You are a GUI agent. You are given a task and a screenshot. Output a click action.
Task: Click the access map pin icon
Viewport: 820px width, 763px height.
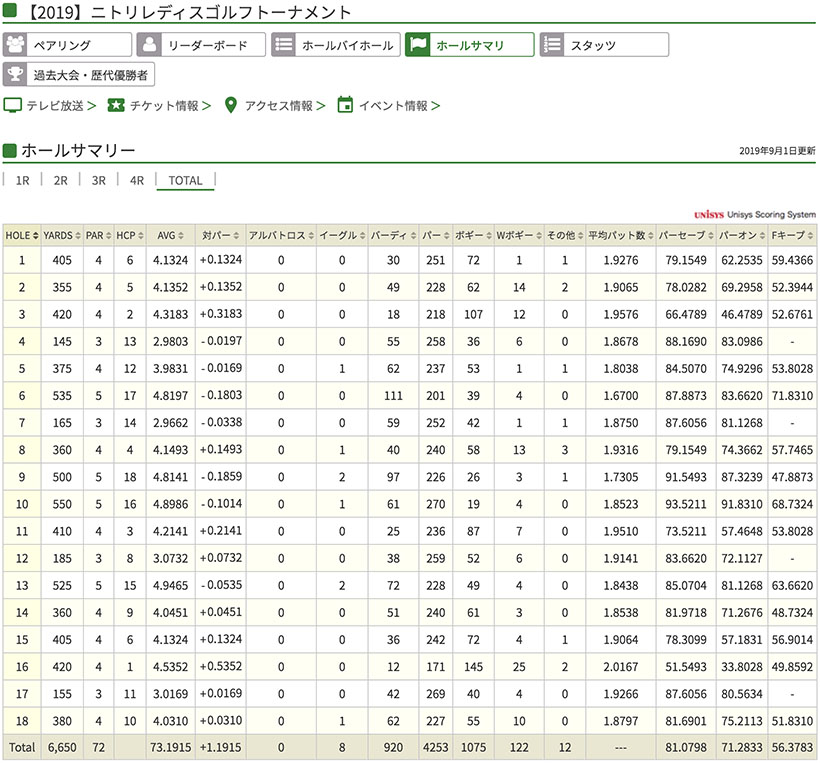[x=231, y=105]
